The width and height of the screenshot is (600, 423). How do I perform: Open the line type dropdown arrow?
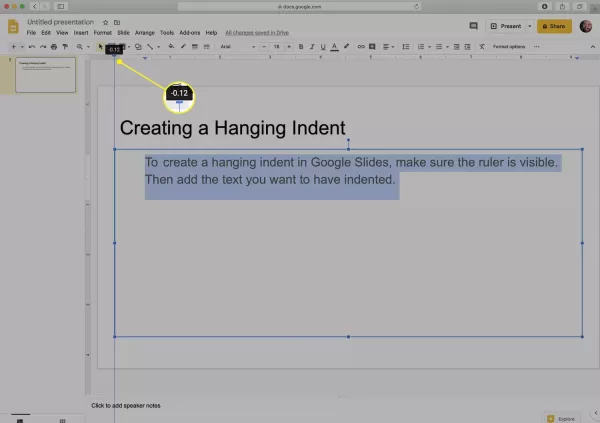point(158,47)
